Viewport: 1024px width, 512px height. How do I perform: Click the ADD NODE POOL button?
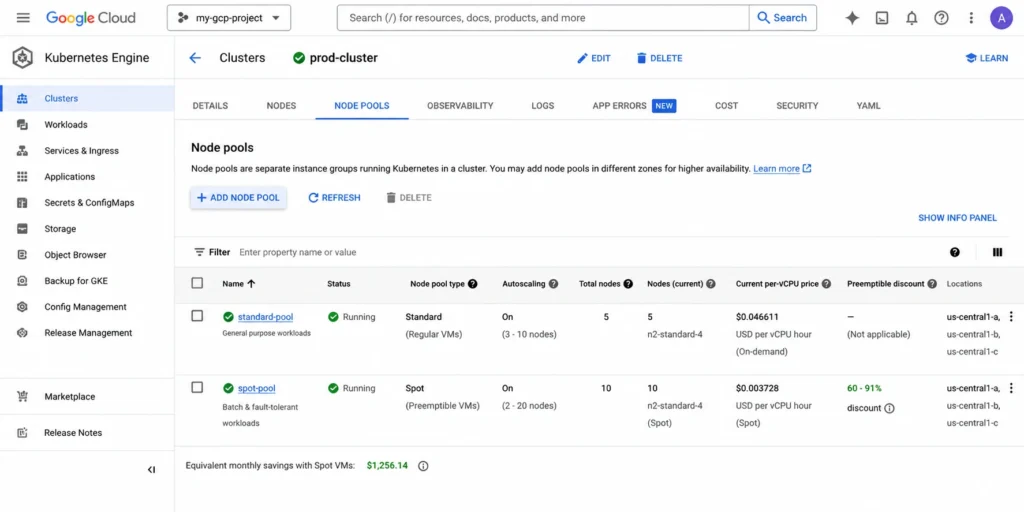tap(238, 198)
